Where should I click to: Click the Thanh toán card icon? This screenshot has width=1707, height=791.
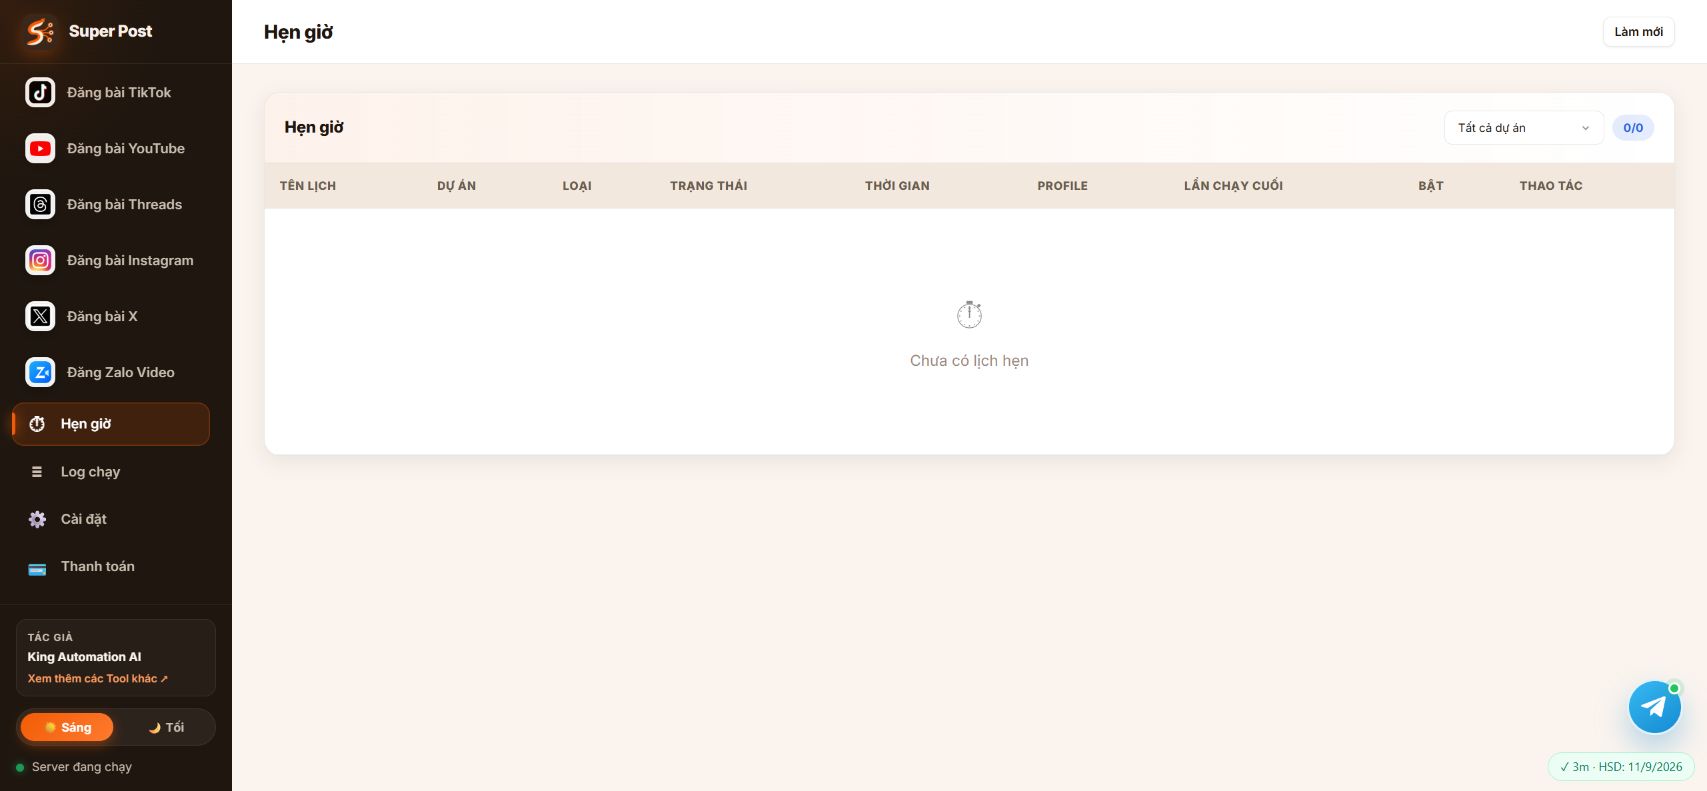point(37,567)
